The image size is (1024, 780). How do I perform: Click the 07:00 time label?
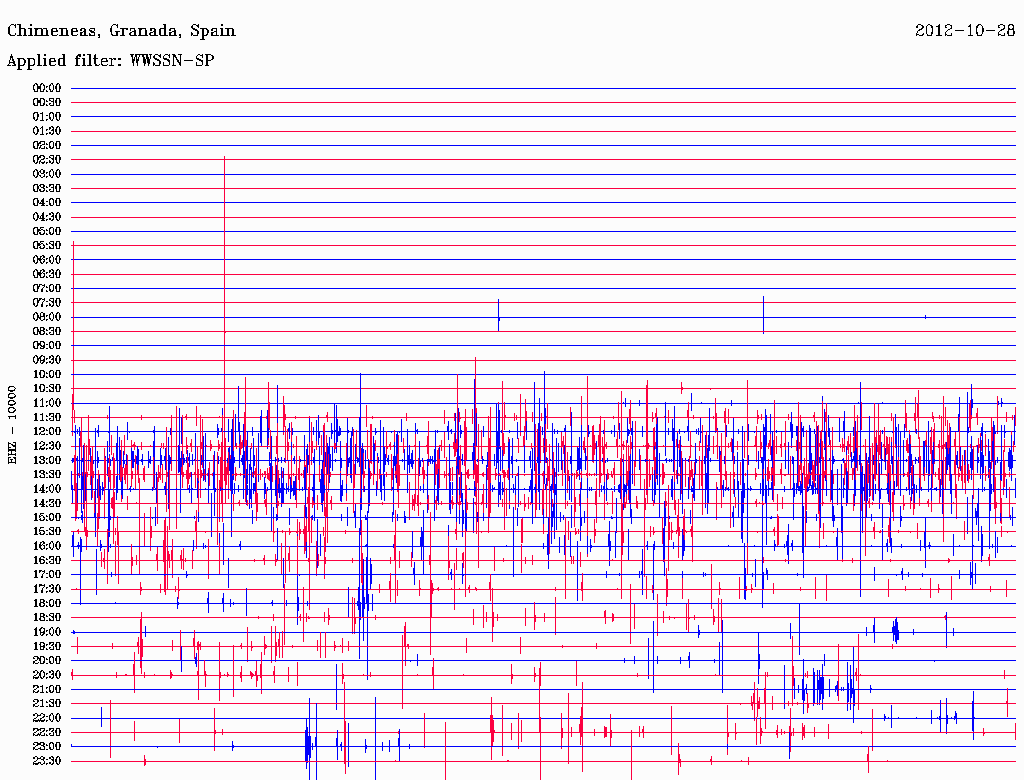coord(47,288)
